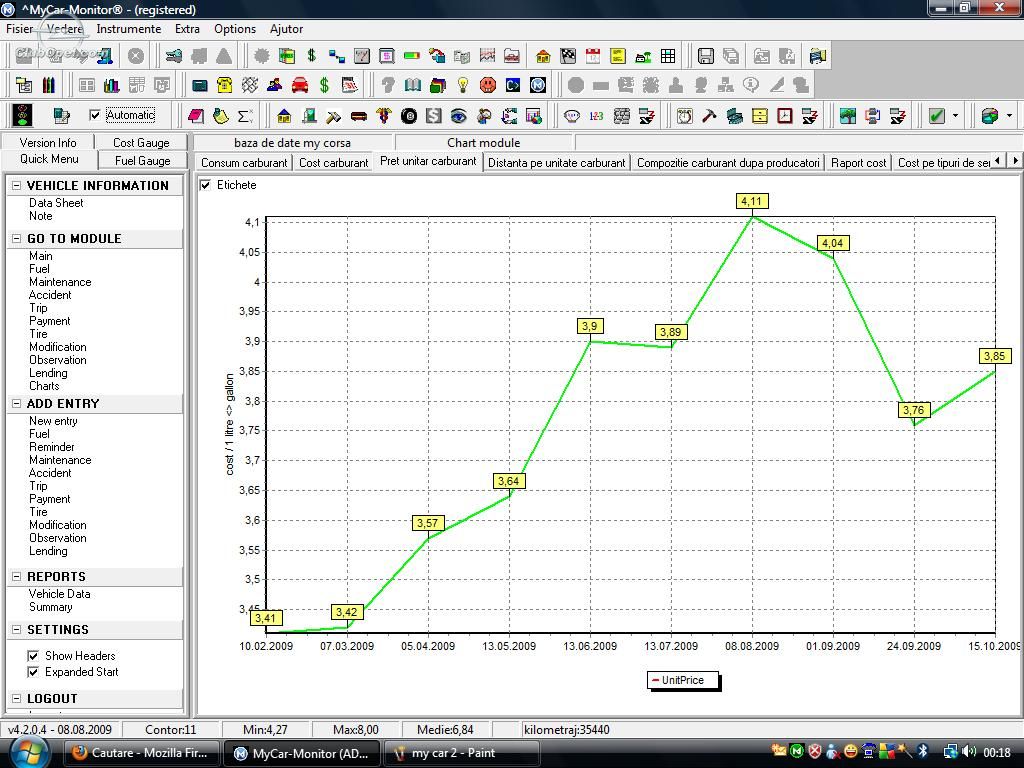Click the alarm clock toolbar icon
Screen dimensions: 1024x768
coord(684,116)
